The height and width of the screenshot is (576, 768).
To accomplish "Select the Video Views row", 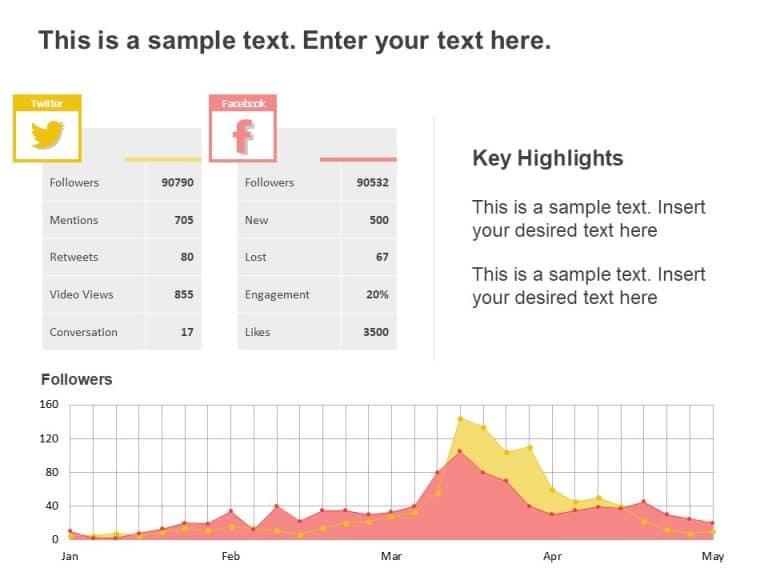I will pyautogui.click(x=122, y=295).
